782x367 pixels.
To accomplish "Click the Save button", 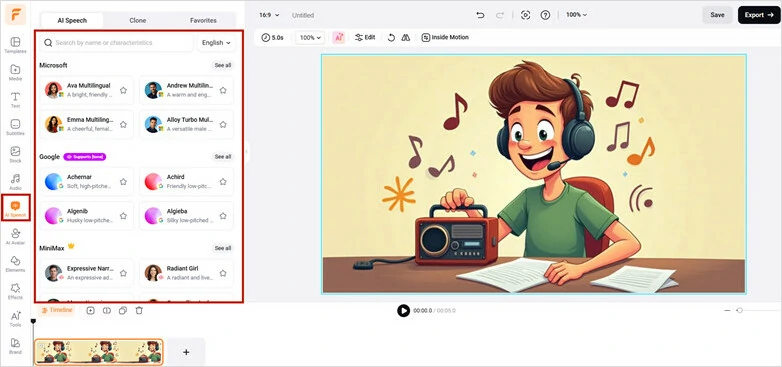I will (x=717, y=15).
